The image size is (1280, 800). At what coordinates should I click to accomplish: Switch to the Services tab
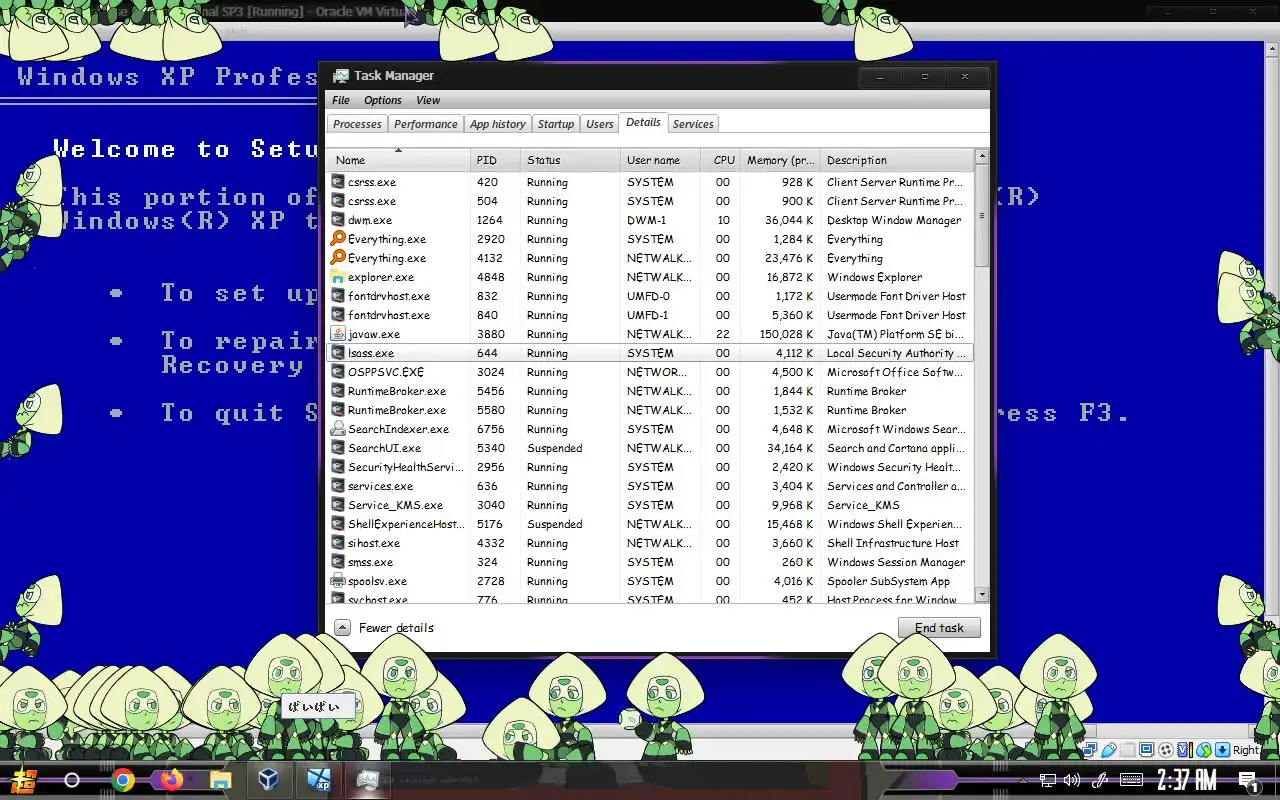pyautogui.click(x=693, y=124)
